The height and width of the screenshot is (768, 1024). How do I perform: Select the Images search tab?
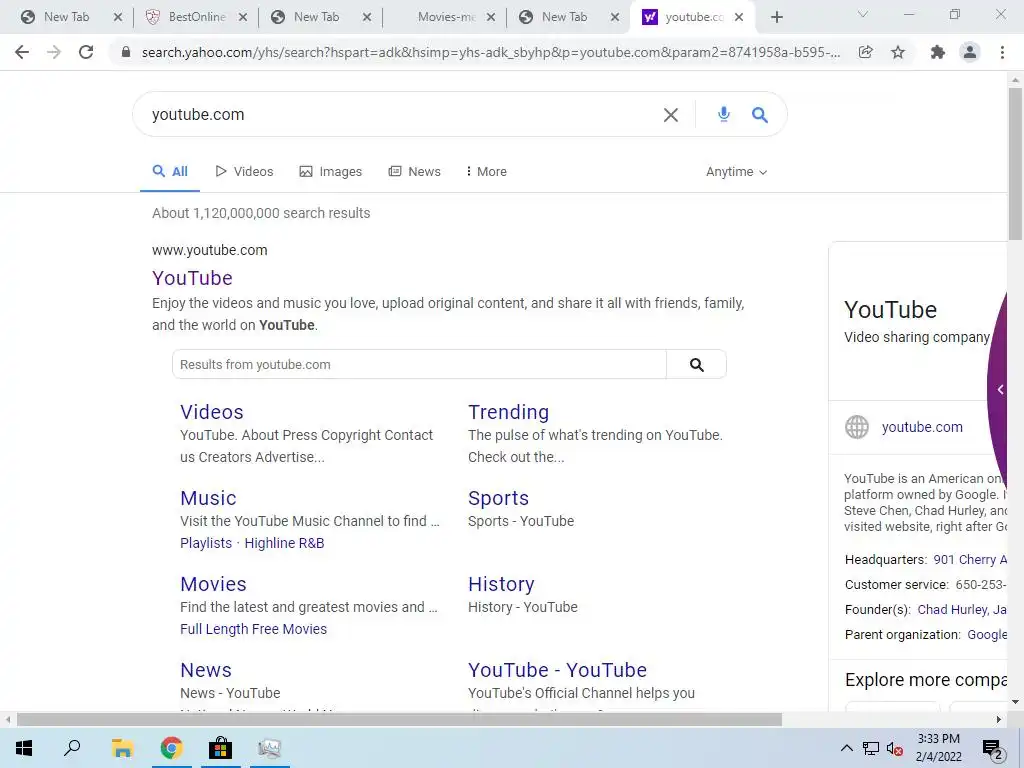coord(330,172)
